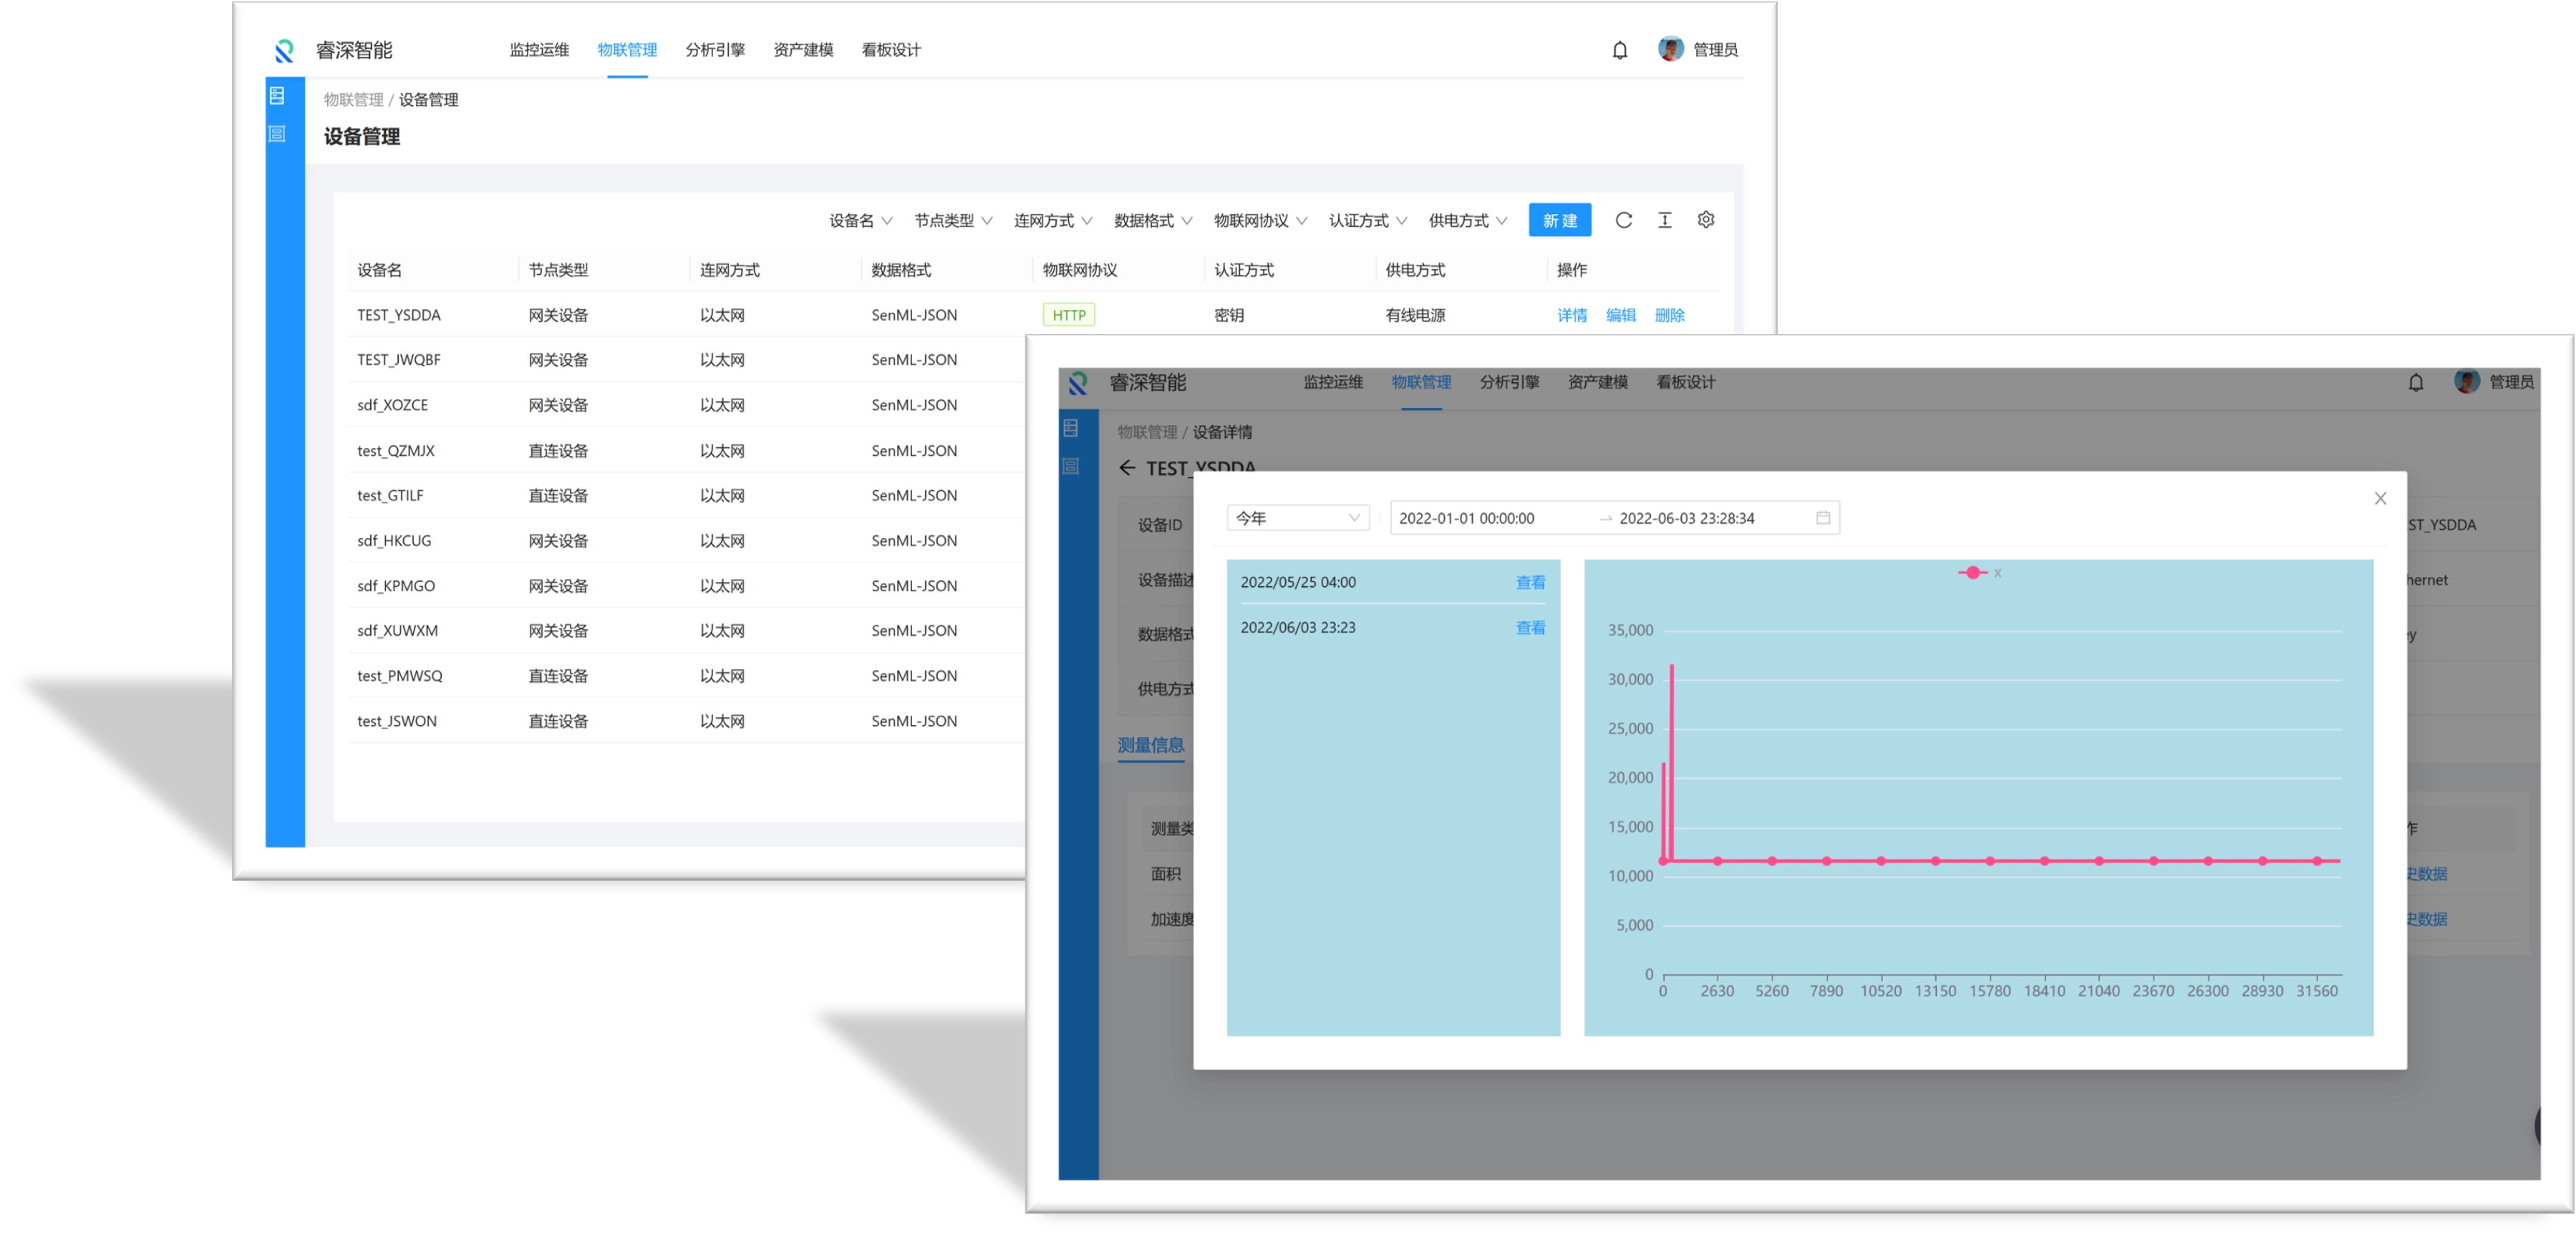Close the history data dialog
The image size is (2576, 1236).
pyautogui.click(x=2380, y=498)
